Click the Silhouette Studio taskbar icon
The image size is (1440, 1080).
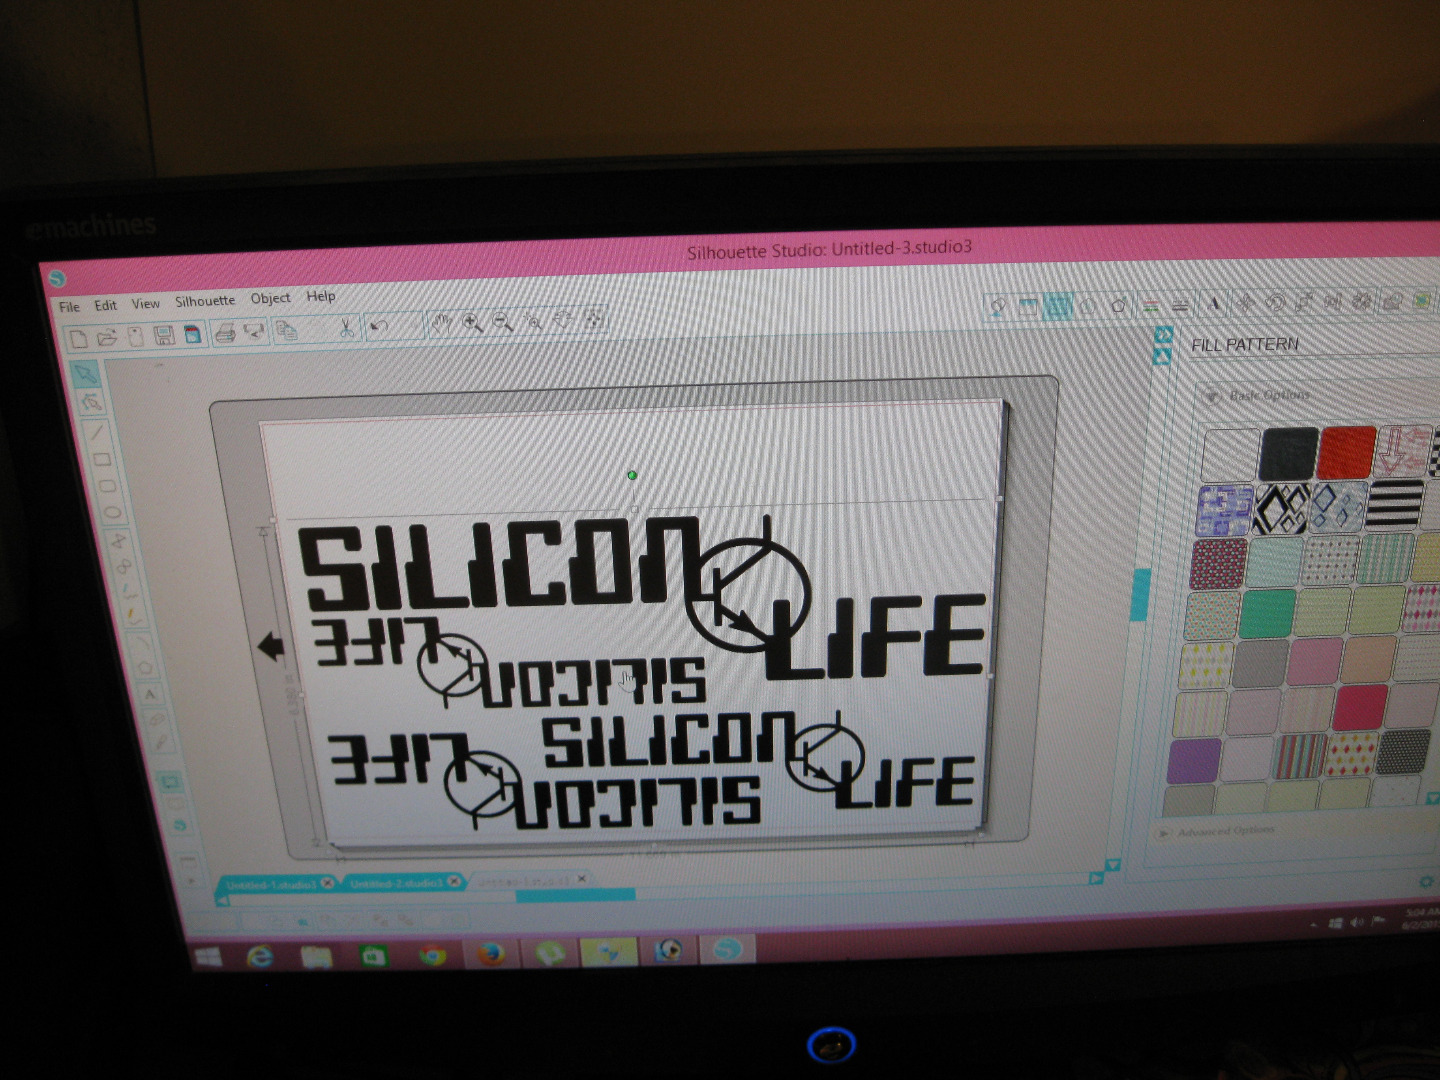727,948
